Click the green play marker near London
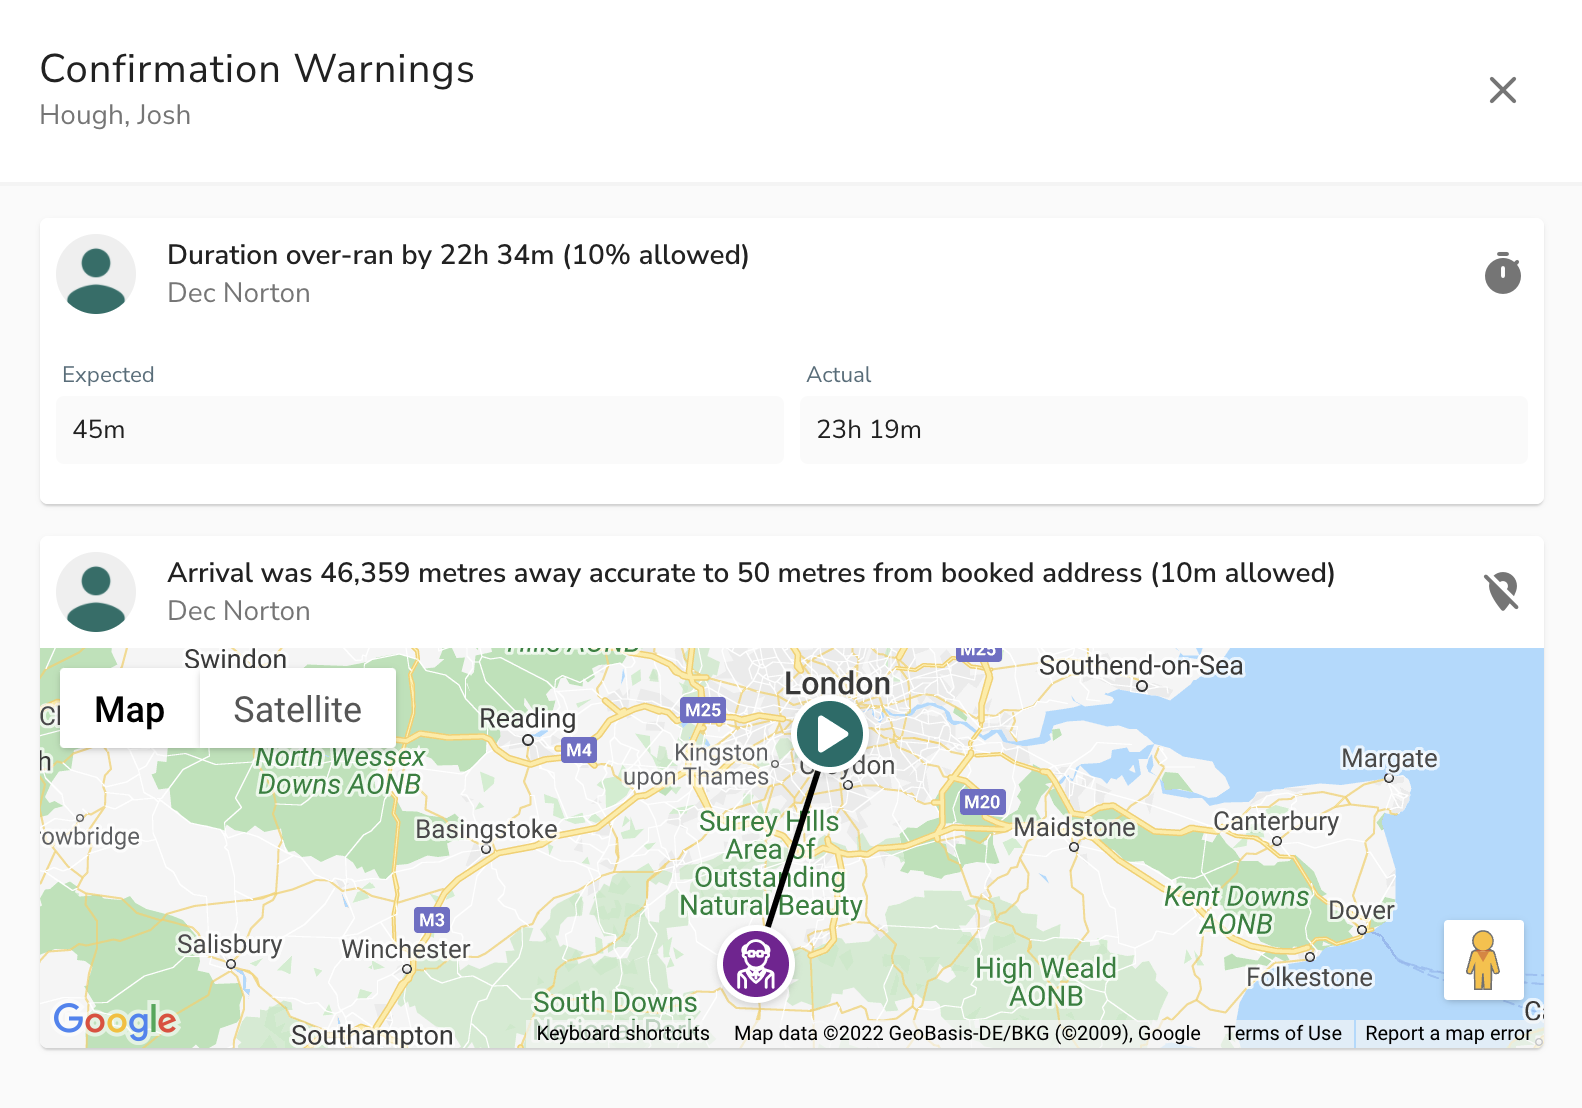 [830, 735]
